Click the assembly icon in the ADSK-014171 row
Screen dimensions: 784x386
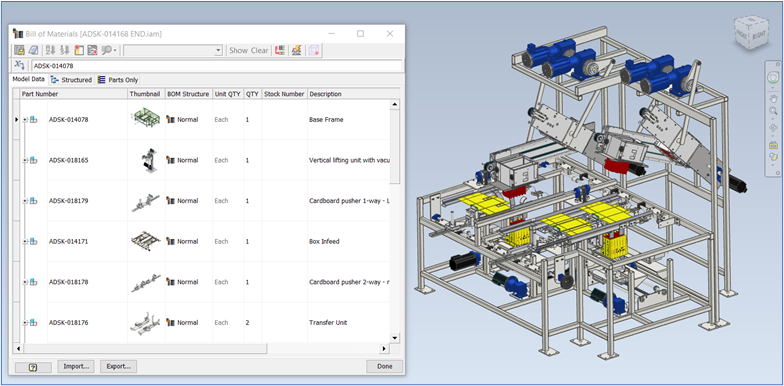tap(34, 242)
